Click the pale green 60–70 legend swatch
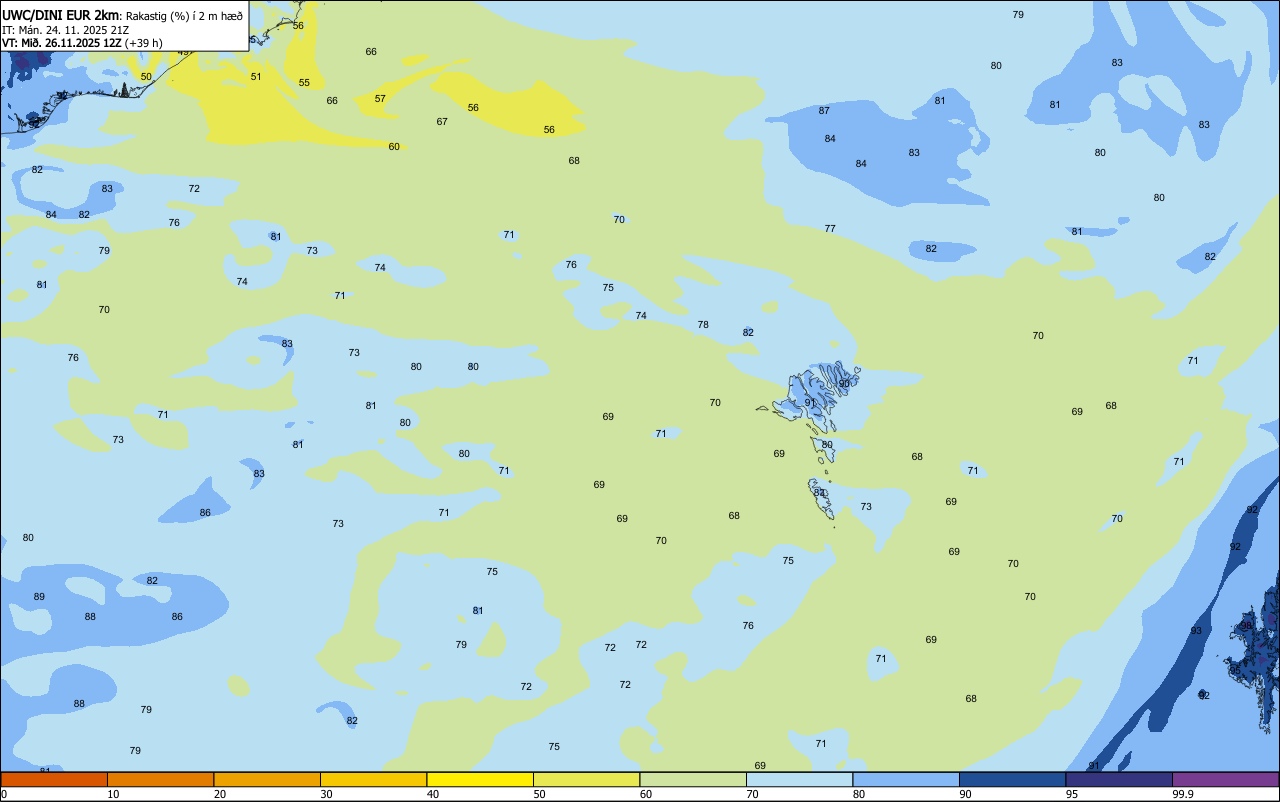Viewport: 1280px width, 802px height. coord(693,779)
